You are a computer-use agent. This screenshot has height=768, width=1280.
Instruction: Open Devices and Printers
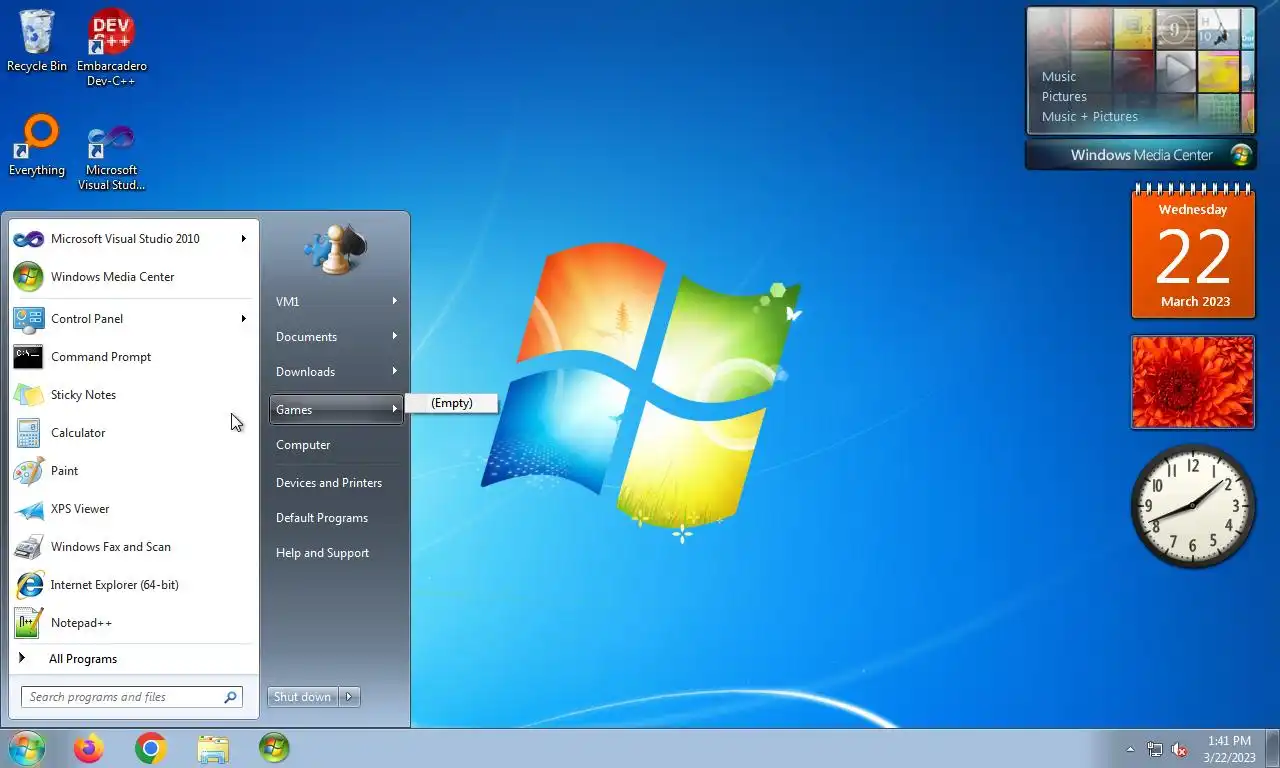(336, 483)
